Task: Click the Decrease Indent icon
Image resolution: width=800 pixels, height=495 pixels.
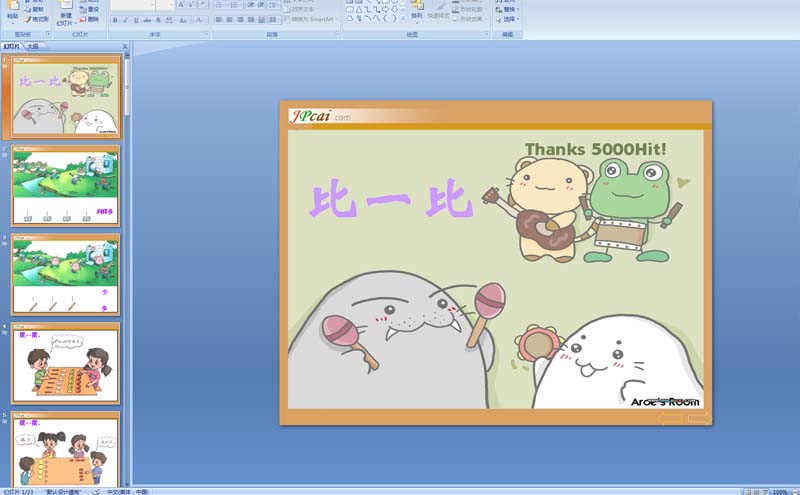Action: tap(251, 5)
